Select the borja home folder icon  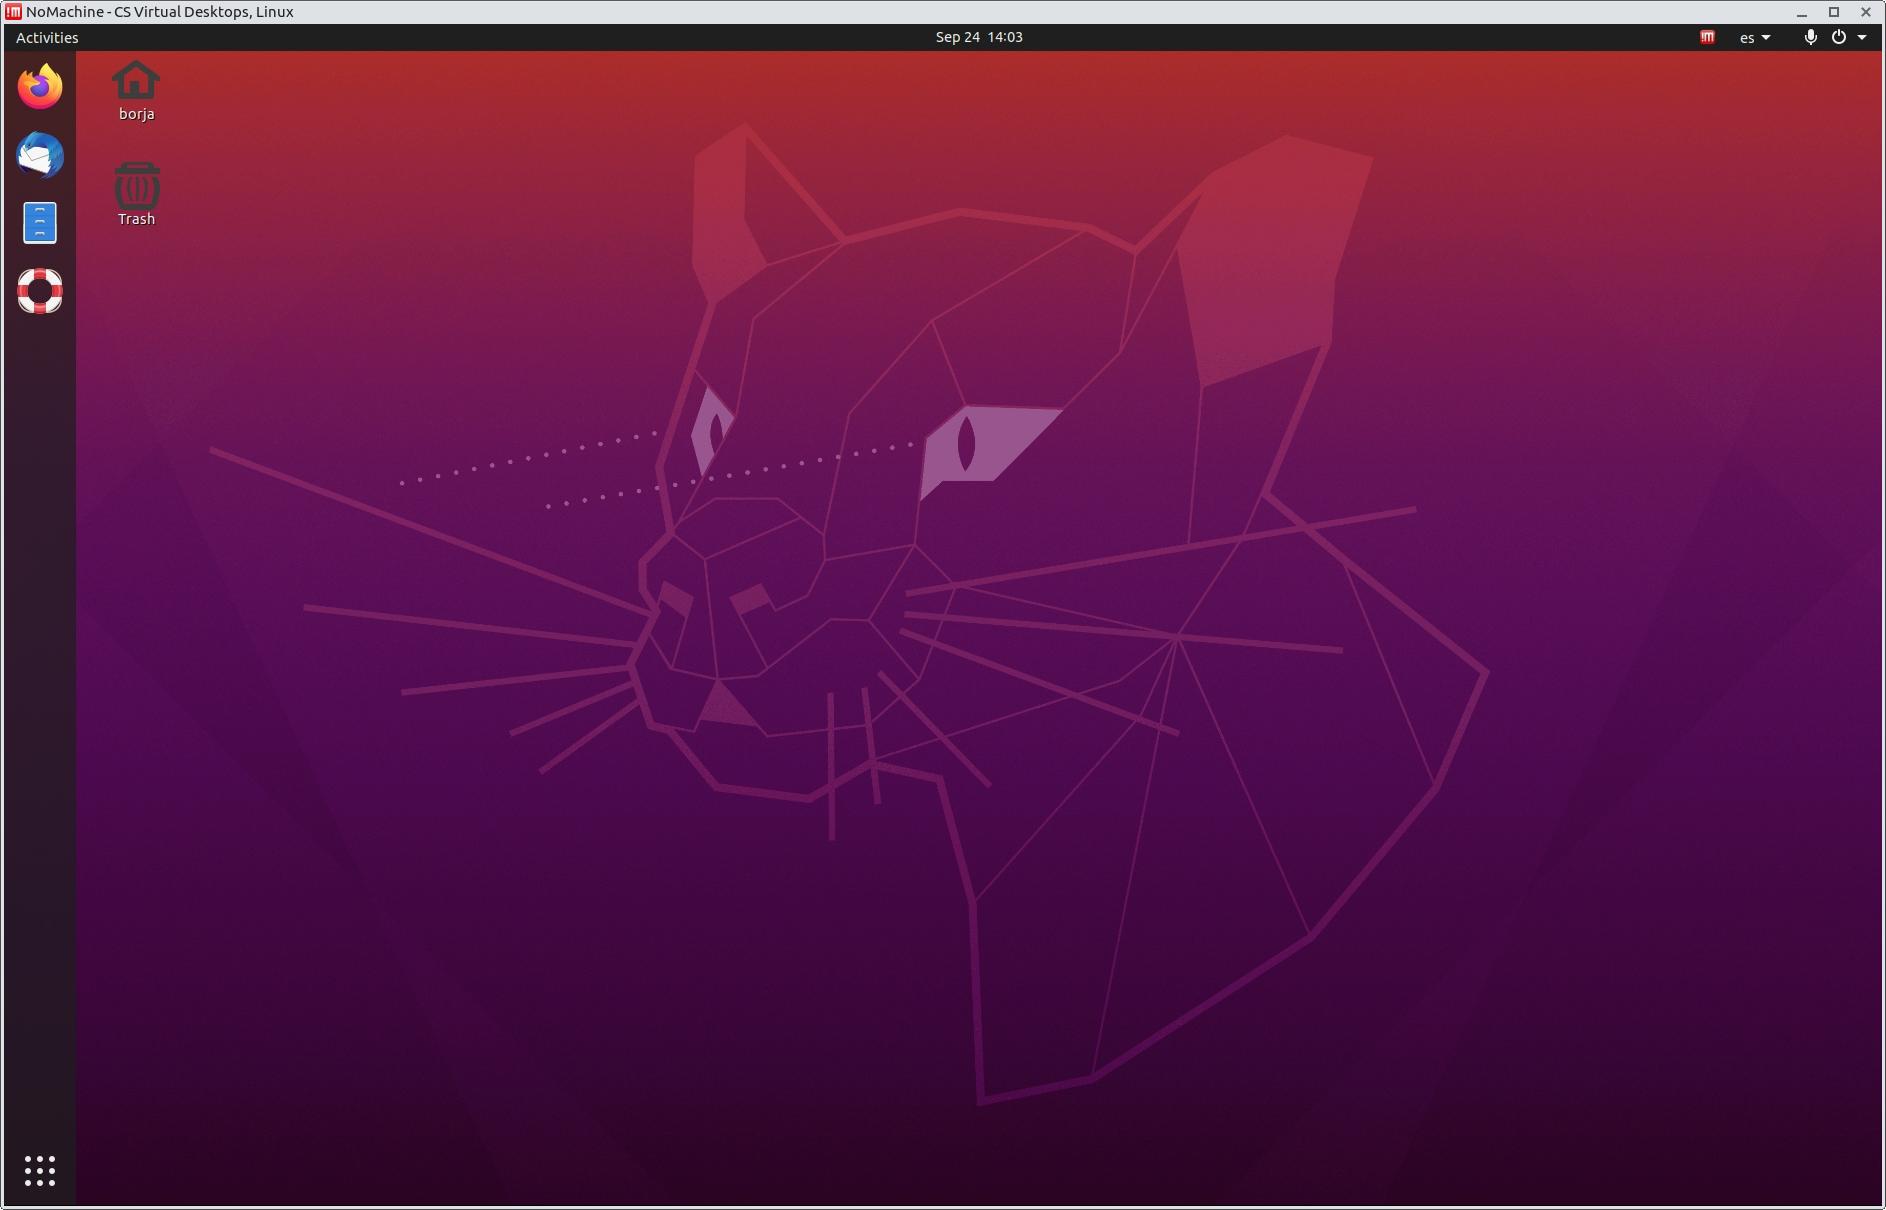(x=136, y=82)
